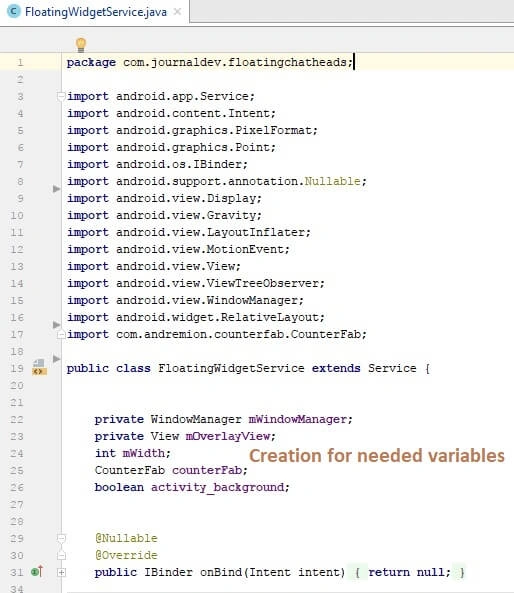Click gutter arrow marker near RelativeLayout import

56,324
